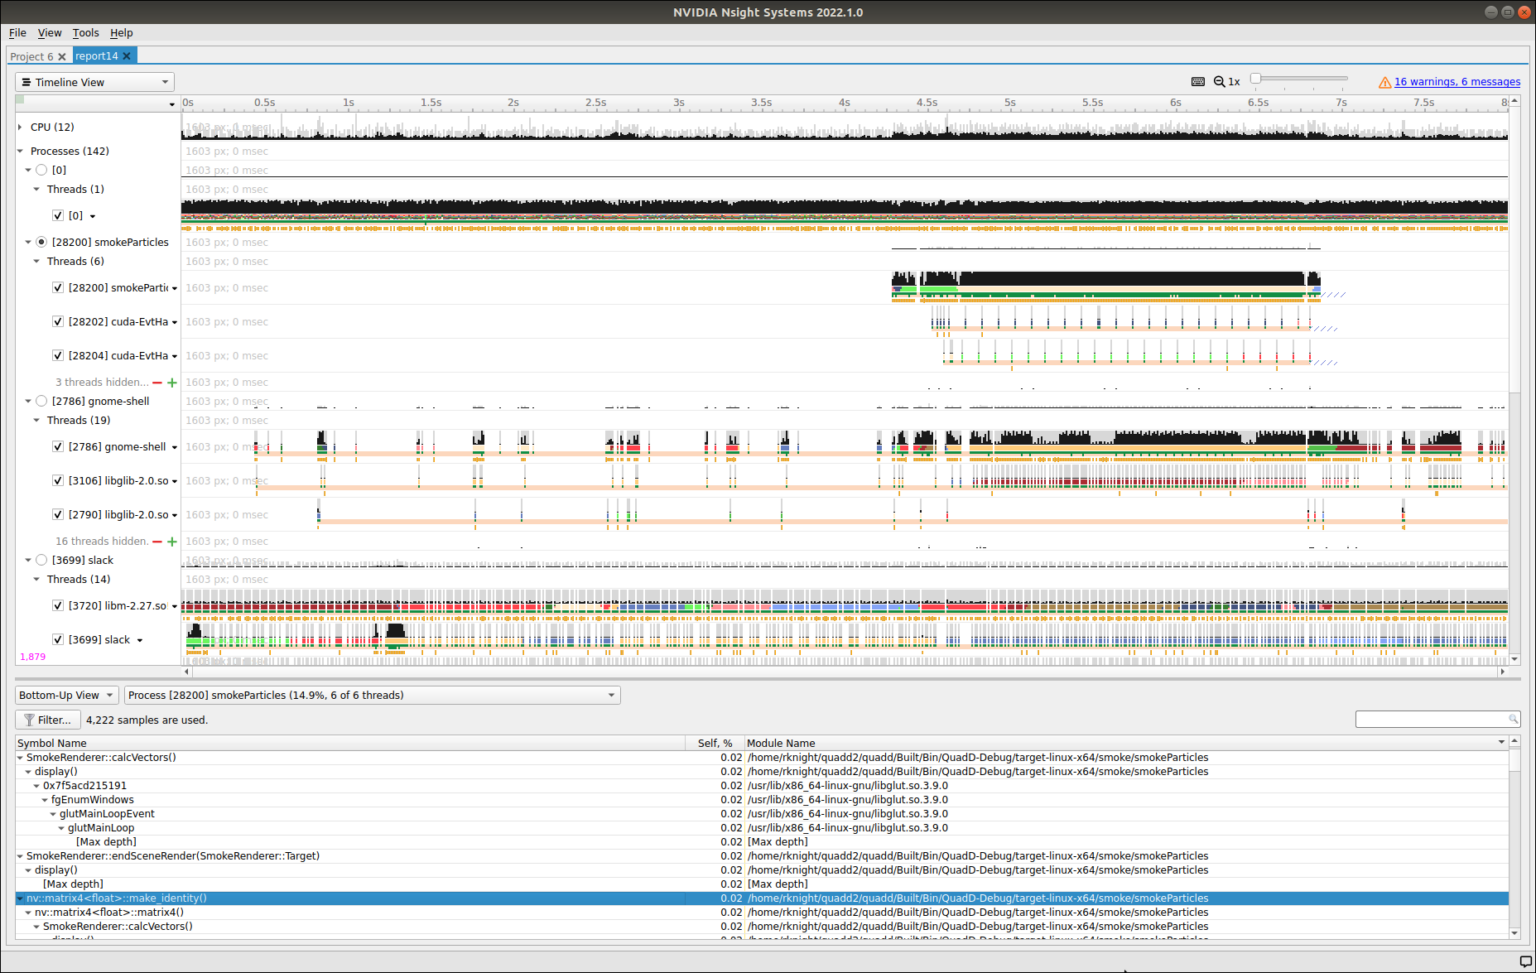Click the zoom-out magnifier icon
Screen dimensions: 1536x973
pyautogui.click(x=1219, y=81)
